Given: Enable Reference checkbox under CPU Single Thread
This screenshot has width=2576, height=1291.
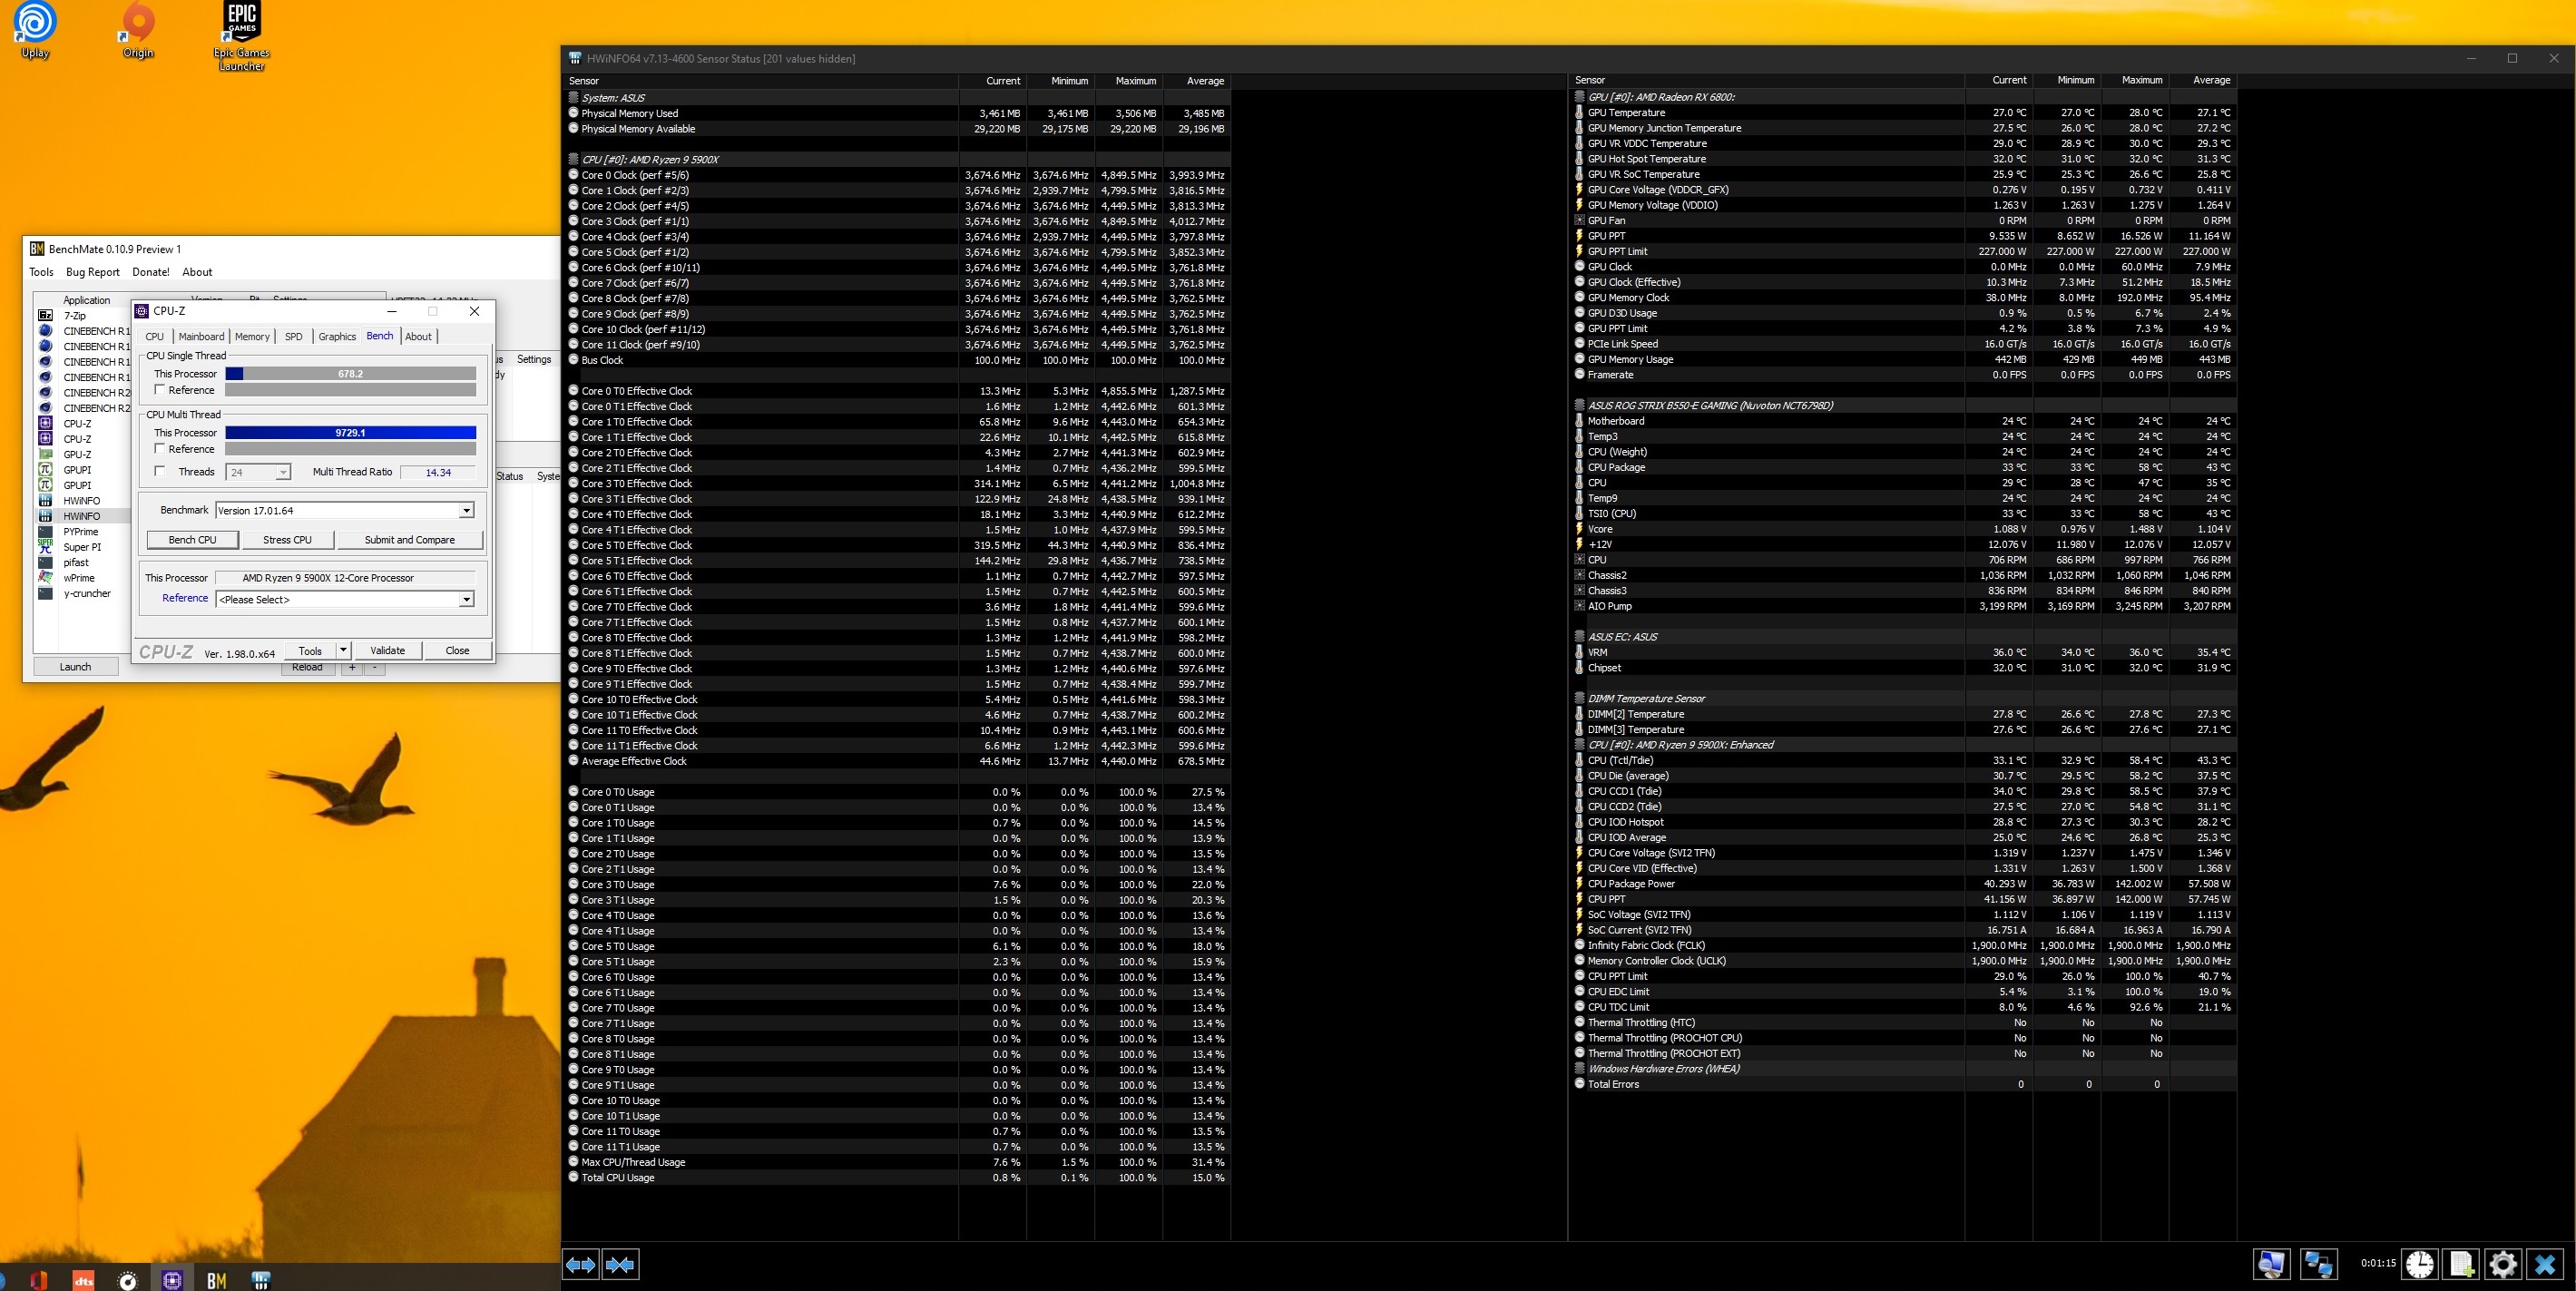Looking at the screenshot, I should (x=160, y=390).
